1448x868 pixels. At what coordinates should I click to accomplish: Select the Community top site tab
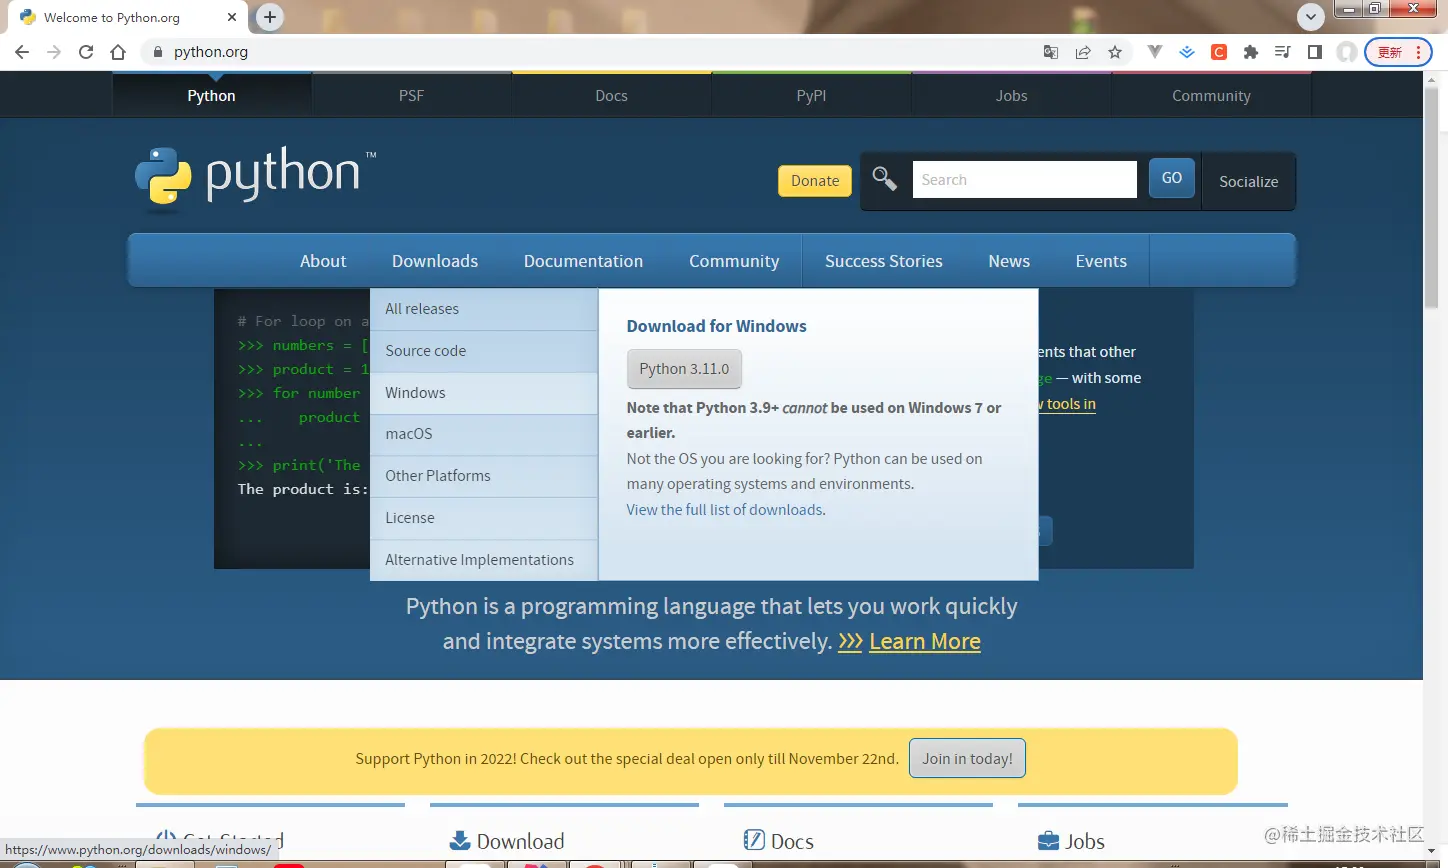(x=1211, y=95)
